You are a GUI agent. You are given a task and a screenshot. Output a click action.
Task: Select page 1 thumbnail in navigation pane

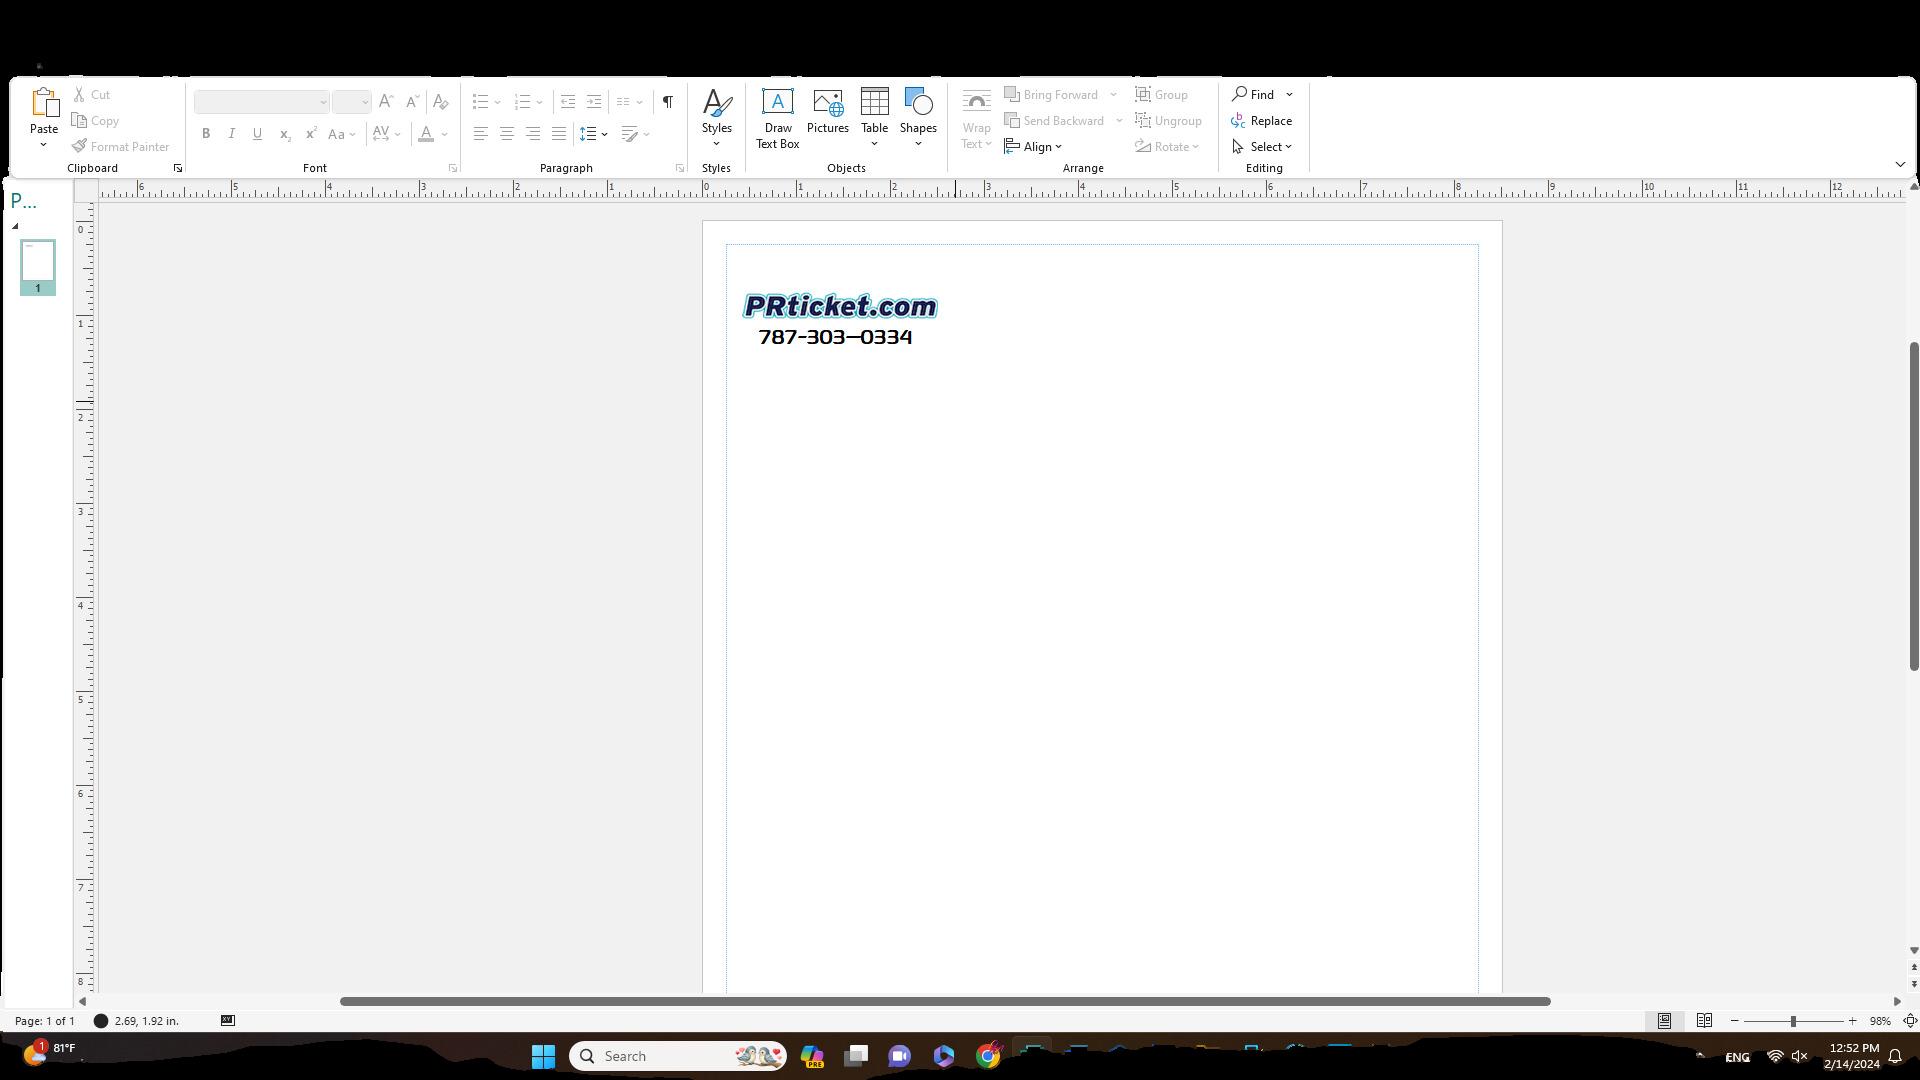(38, 262)
